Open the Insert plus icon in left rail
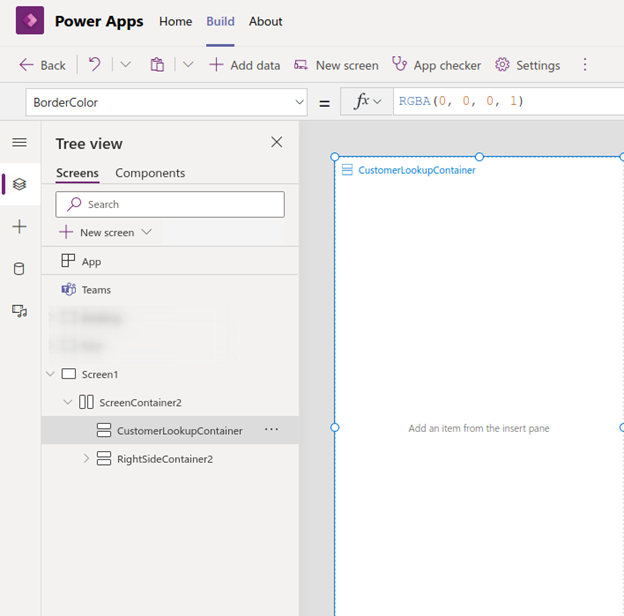The image size is (624, 616). [x=20, y=226]
